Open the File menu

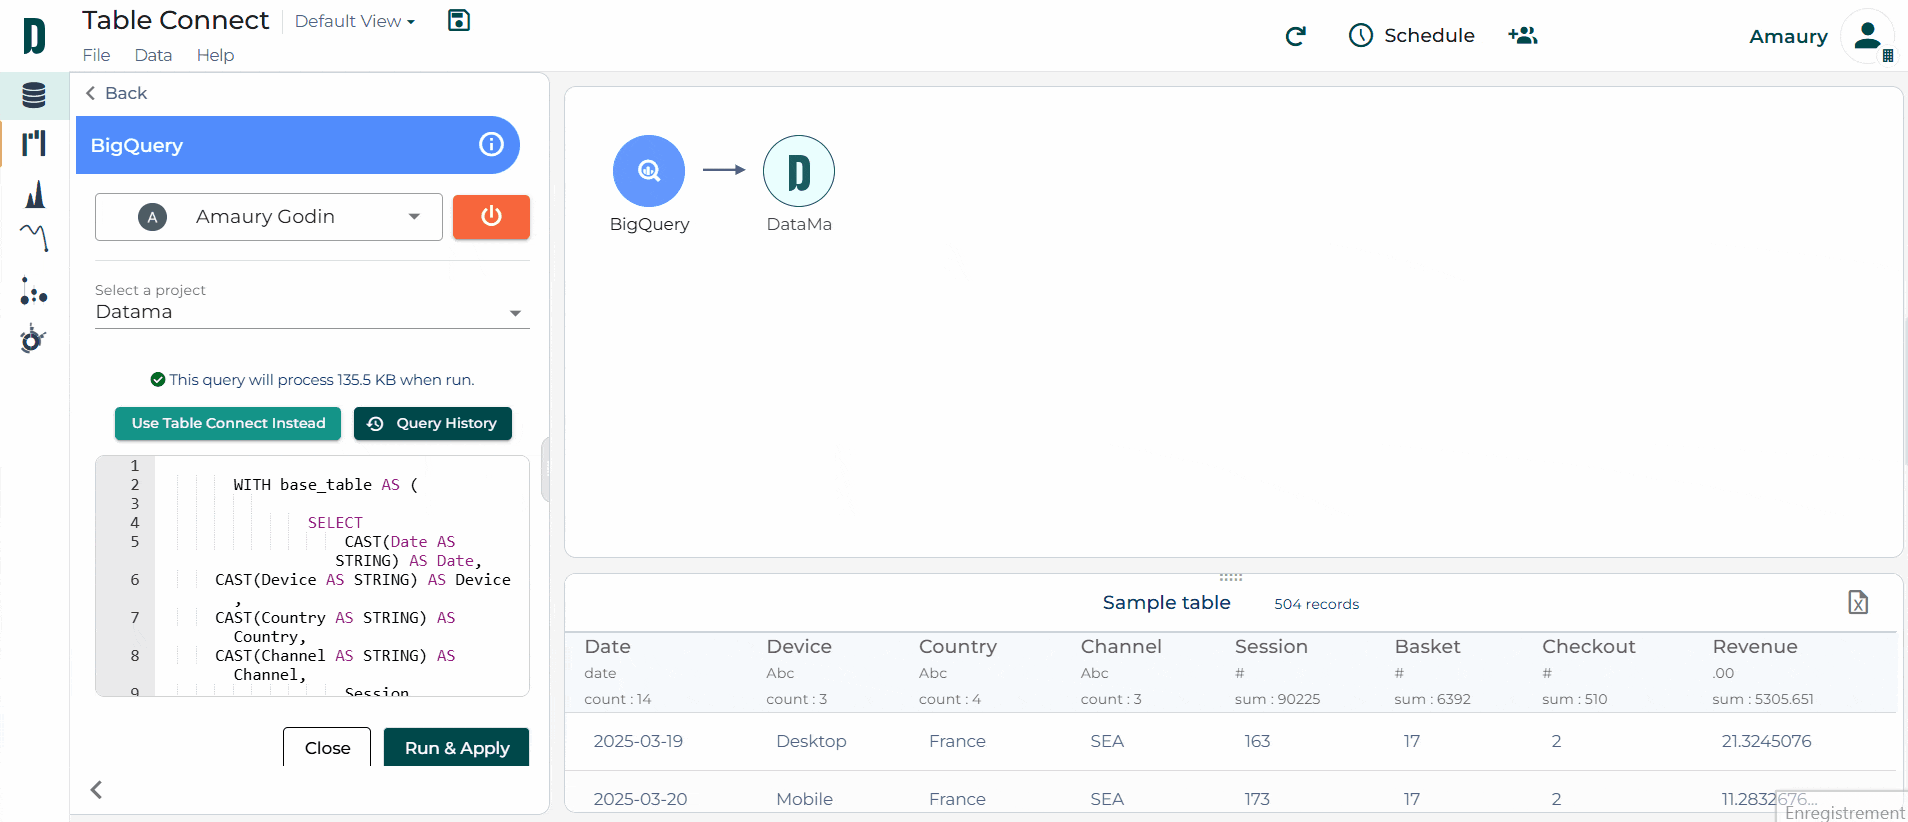96,55
